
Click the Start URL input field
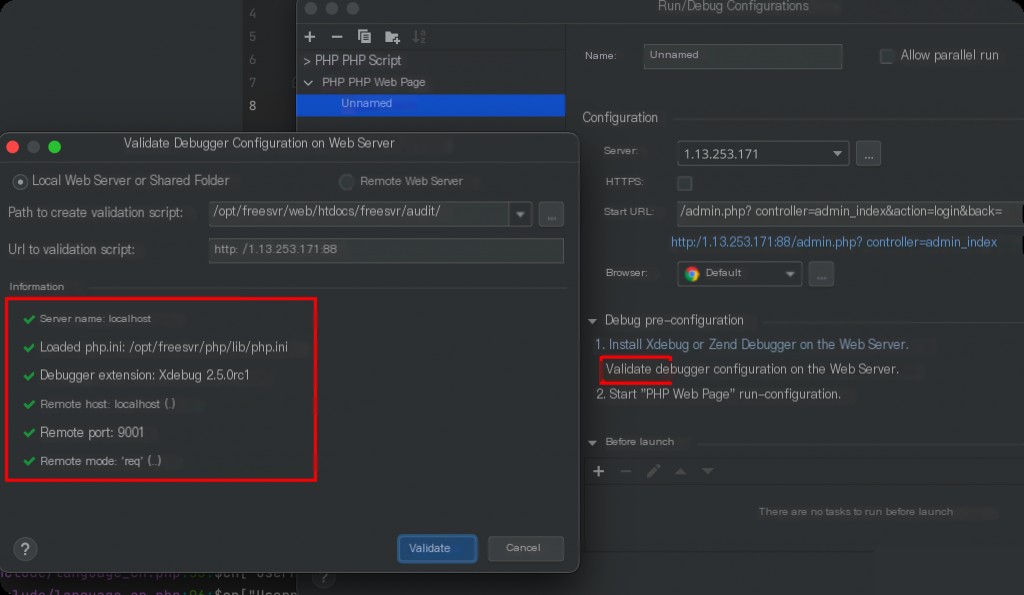(x=850, y=212)
